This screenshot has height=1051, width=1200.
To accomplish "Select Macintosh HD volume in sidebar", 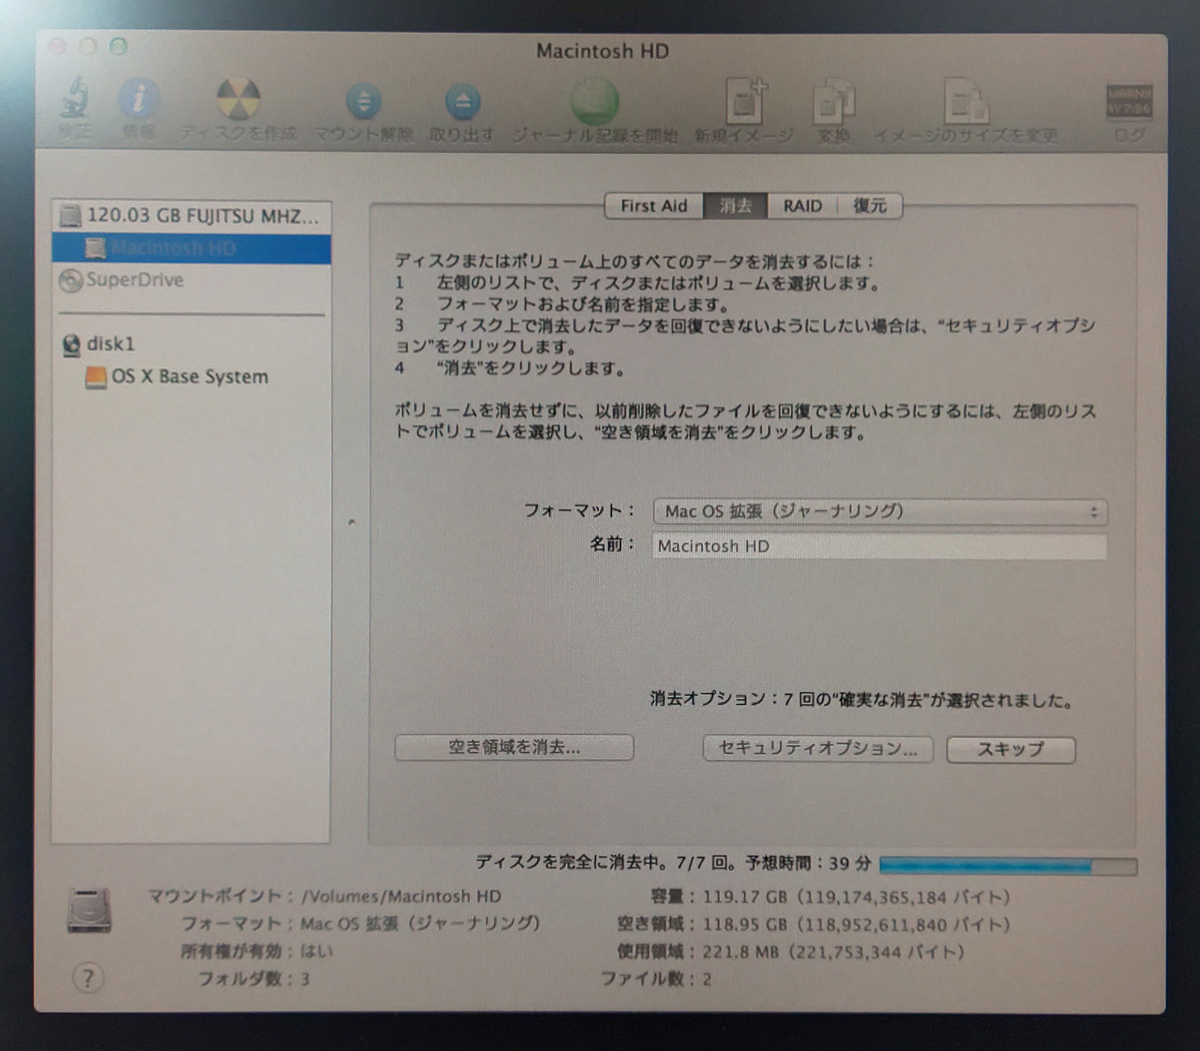I will pos(191,248).
